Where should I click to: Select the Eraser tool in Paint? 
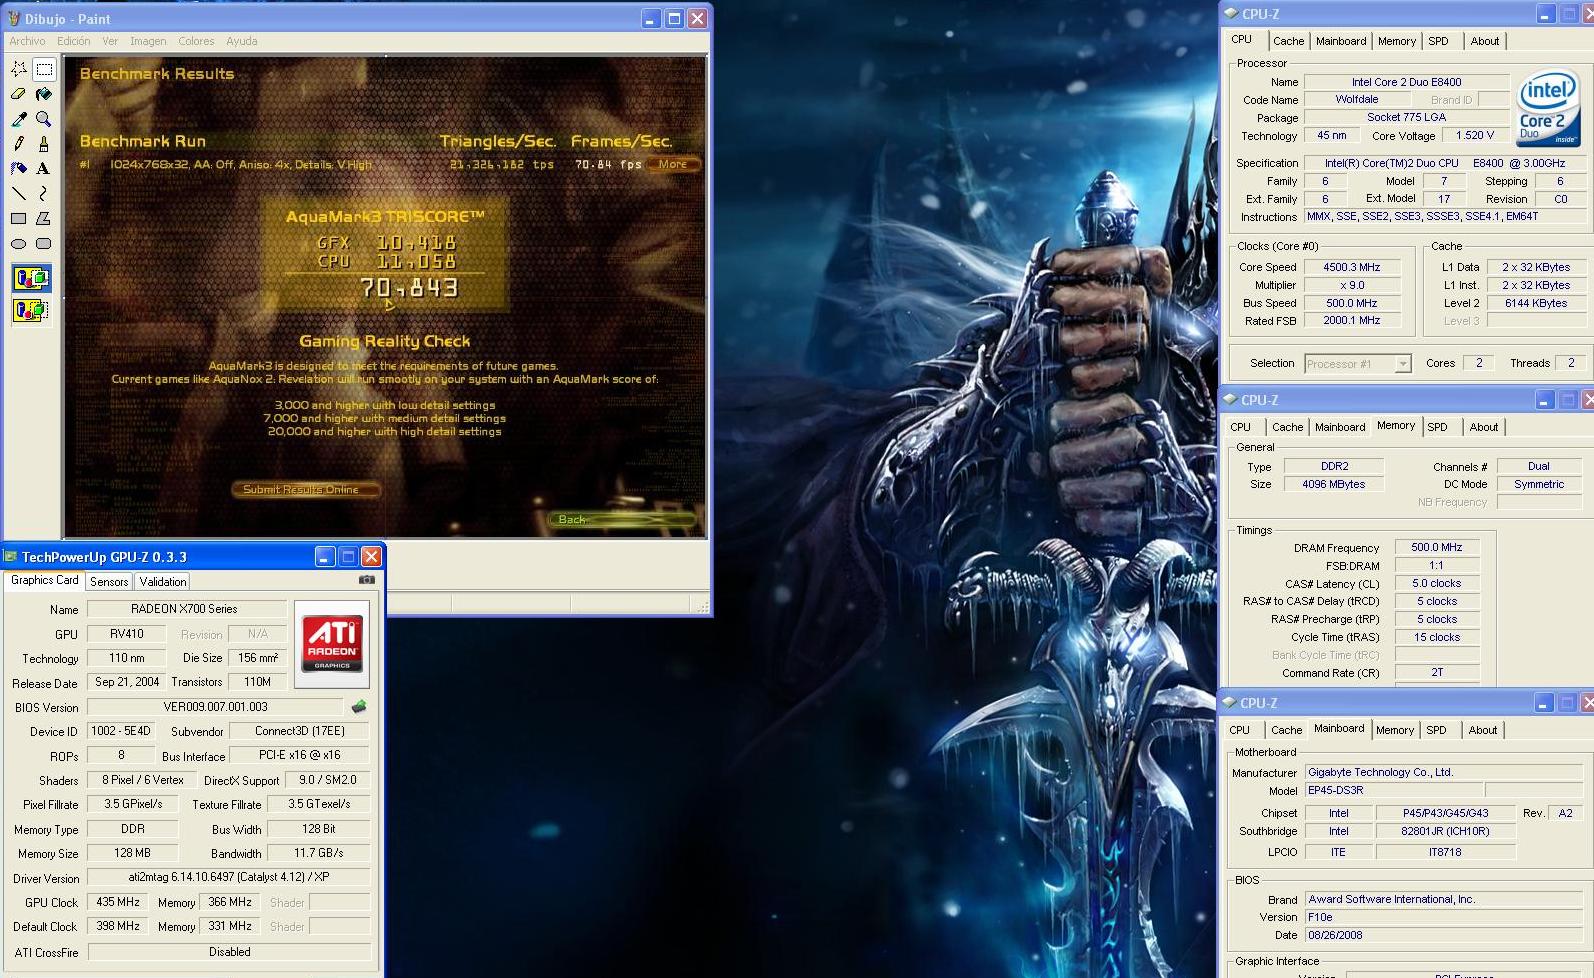point(19,94)
